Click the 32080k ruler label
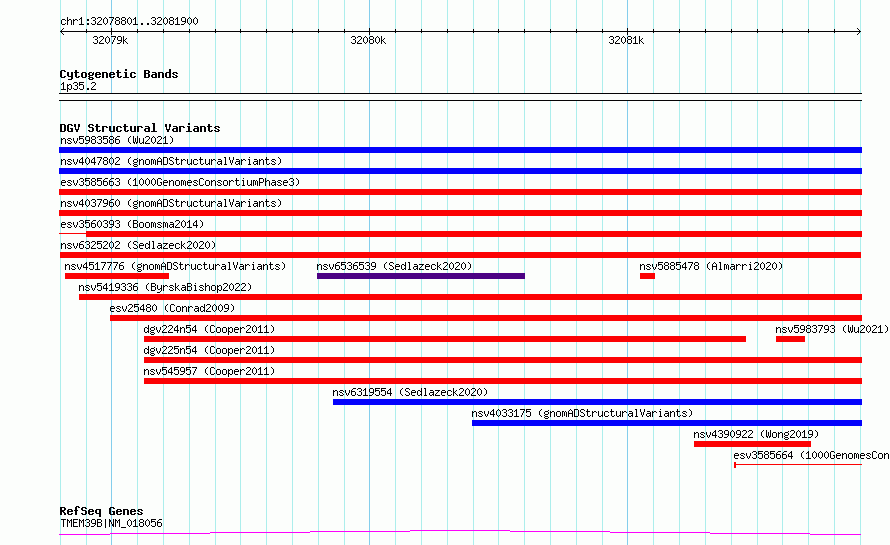 click(368, 40)
